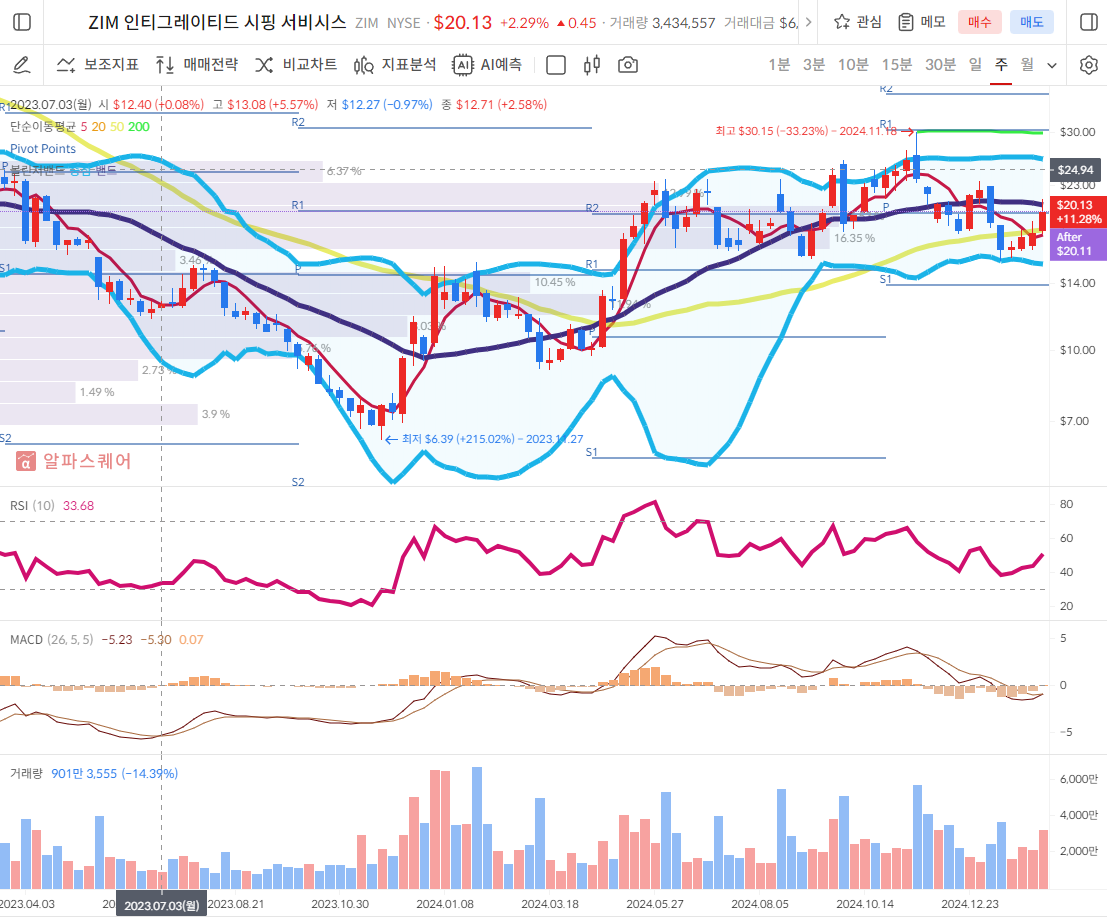
Task: Click the green 200 moving average label
Action: click(138, 126)
